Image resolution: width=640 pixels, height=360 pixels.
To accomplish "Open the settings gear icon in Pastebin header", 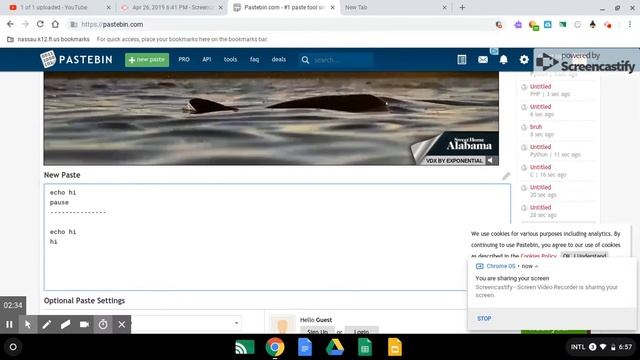I will point(524,60).
